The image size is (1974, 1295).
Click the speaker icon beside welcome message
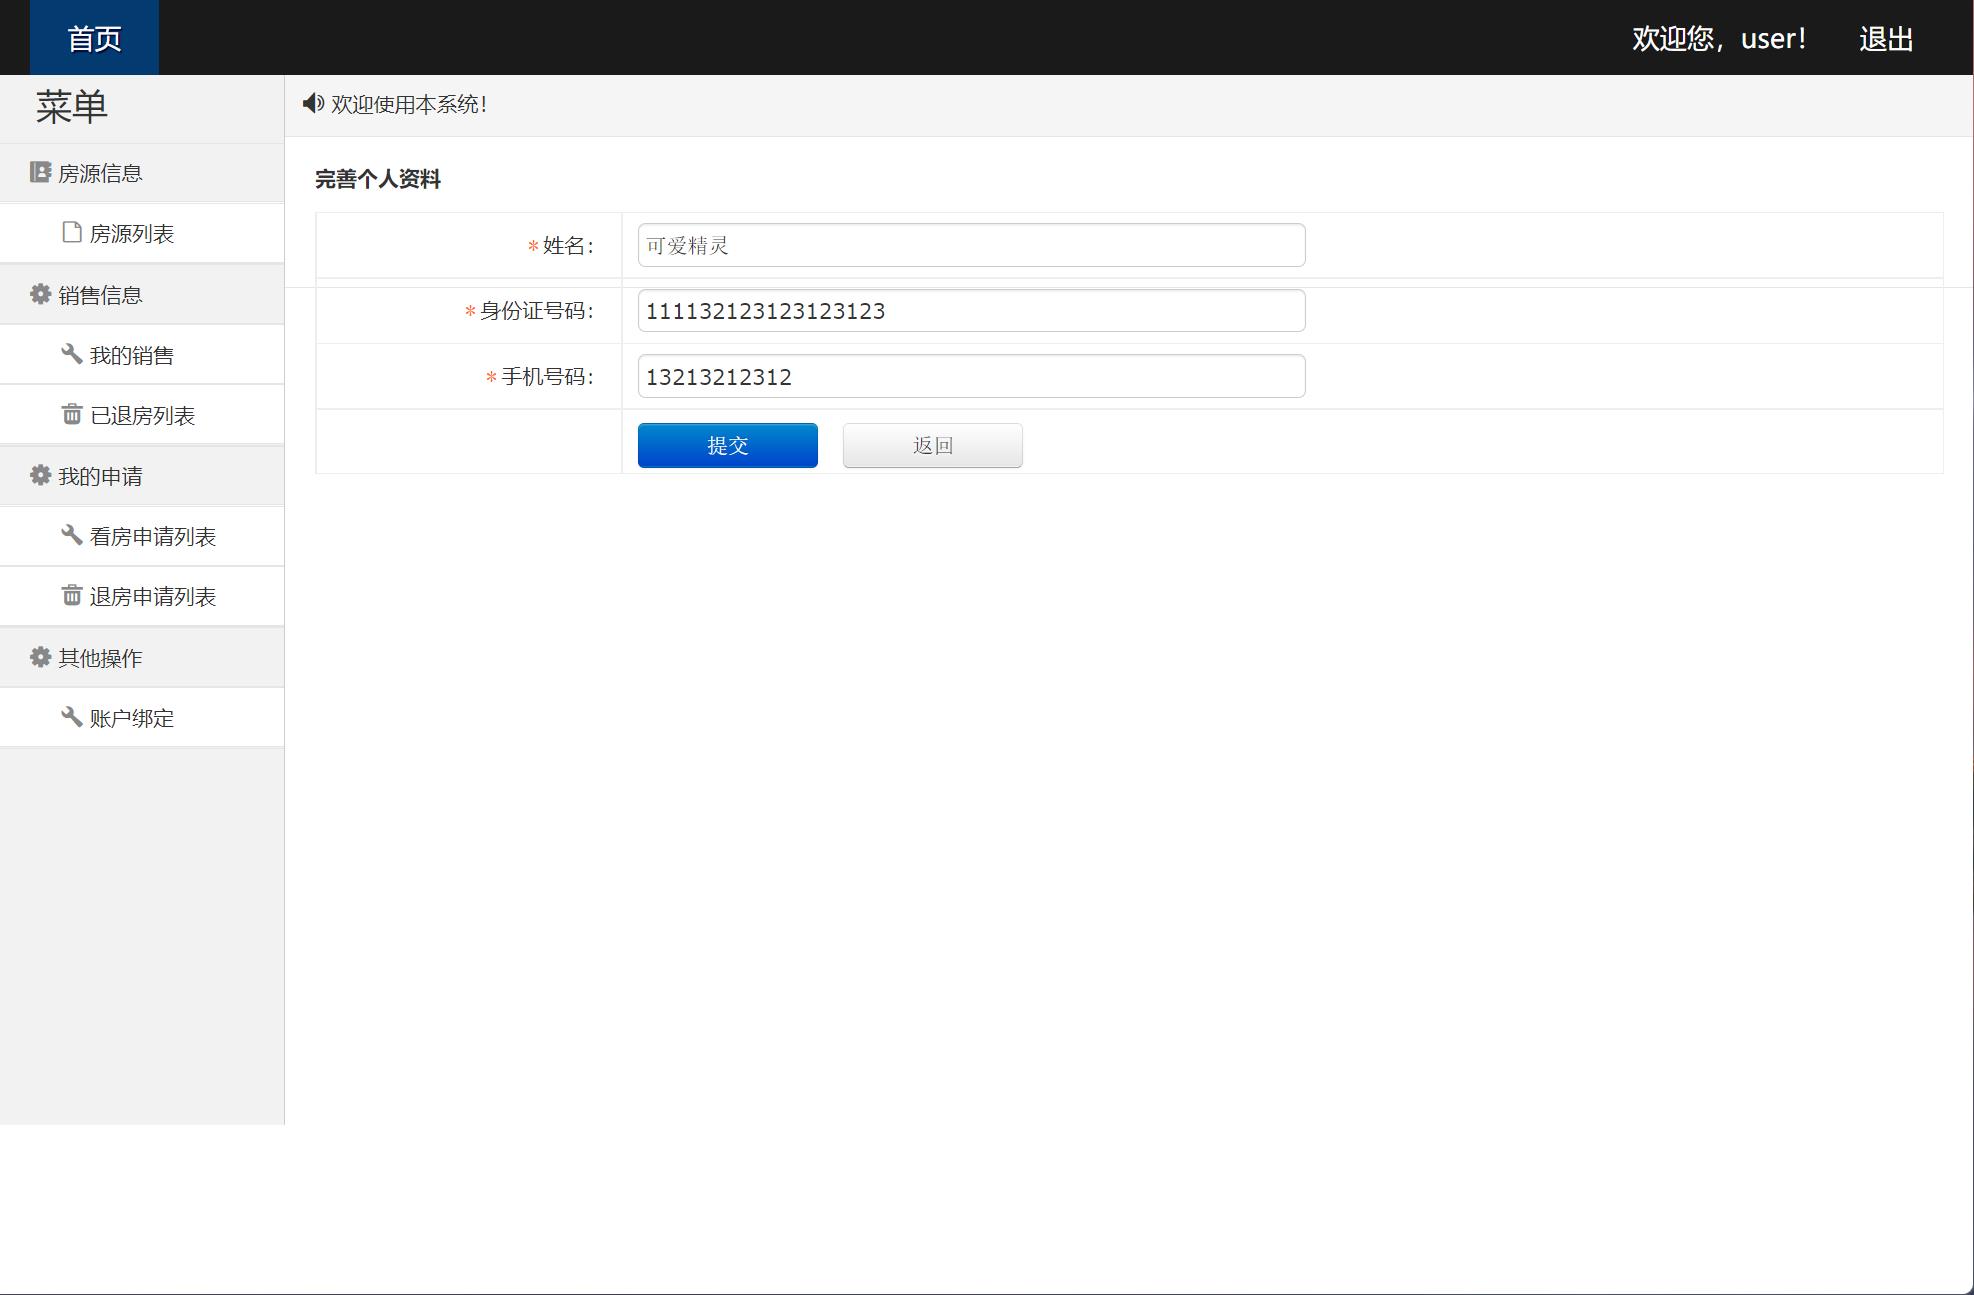coord(313,104)
